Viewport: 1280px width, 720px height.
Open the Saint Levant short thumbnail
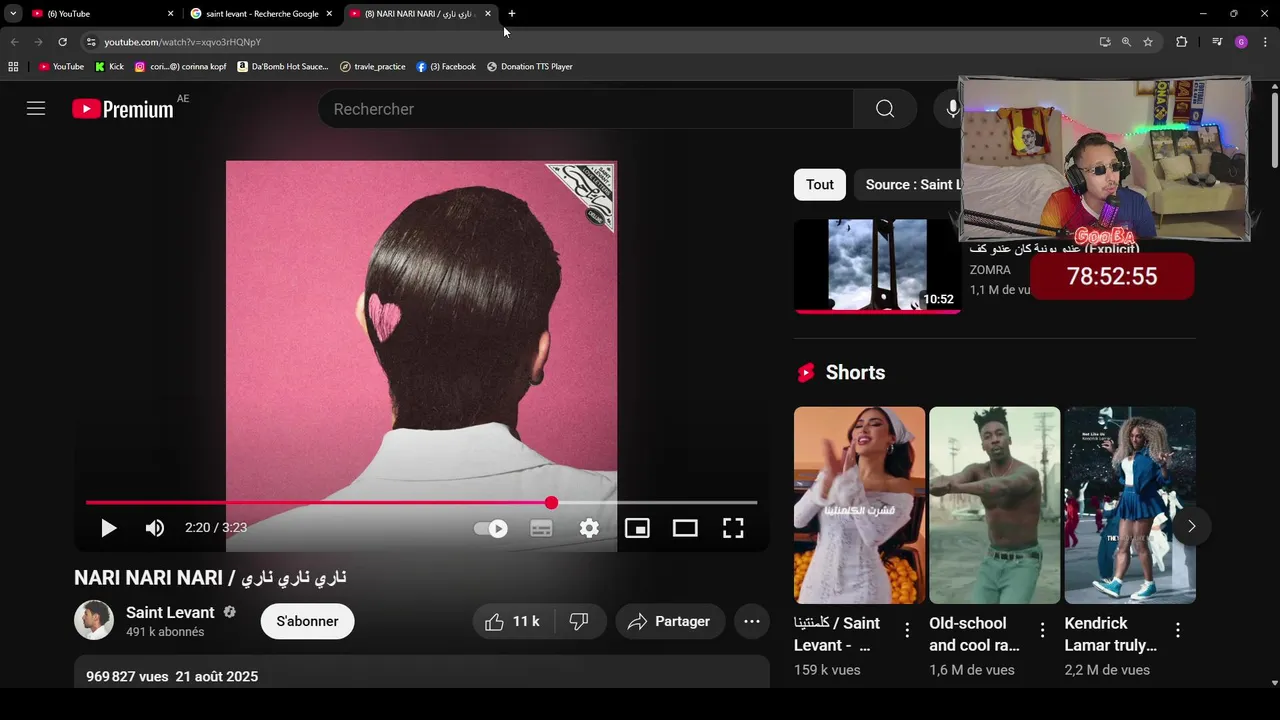tap(859, 505)
